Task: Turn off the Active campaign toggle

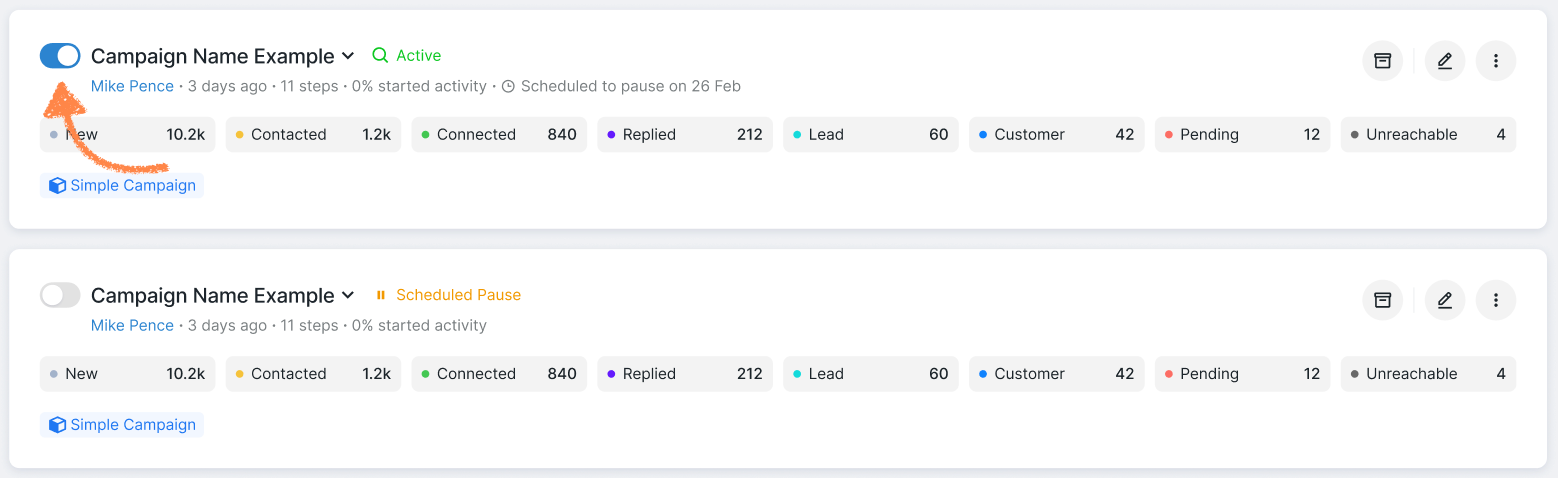Action: 60,56
